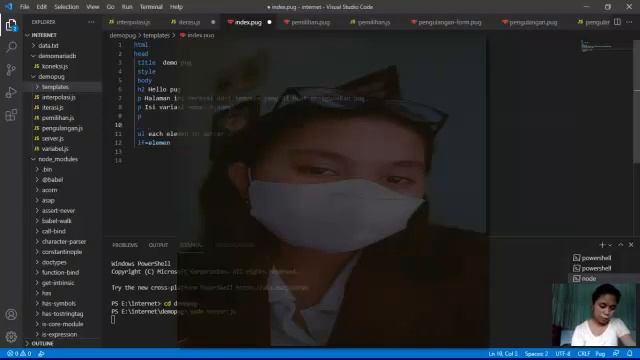Click the Ln, Col cursor position indicator
640x360 pixels.
tap(503, 354)
